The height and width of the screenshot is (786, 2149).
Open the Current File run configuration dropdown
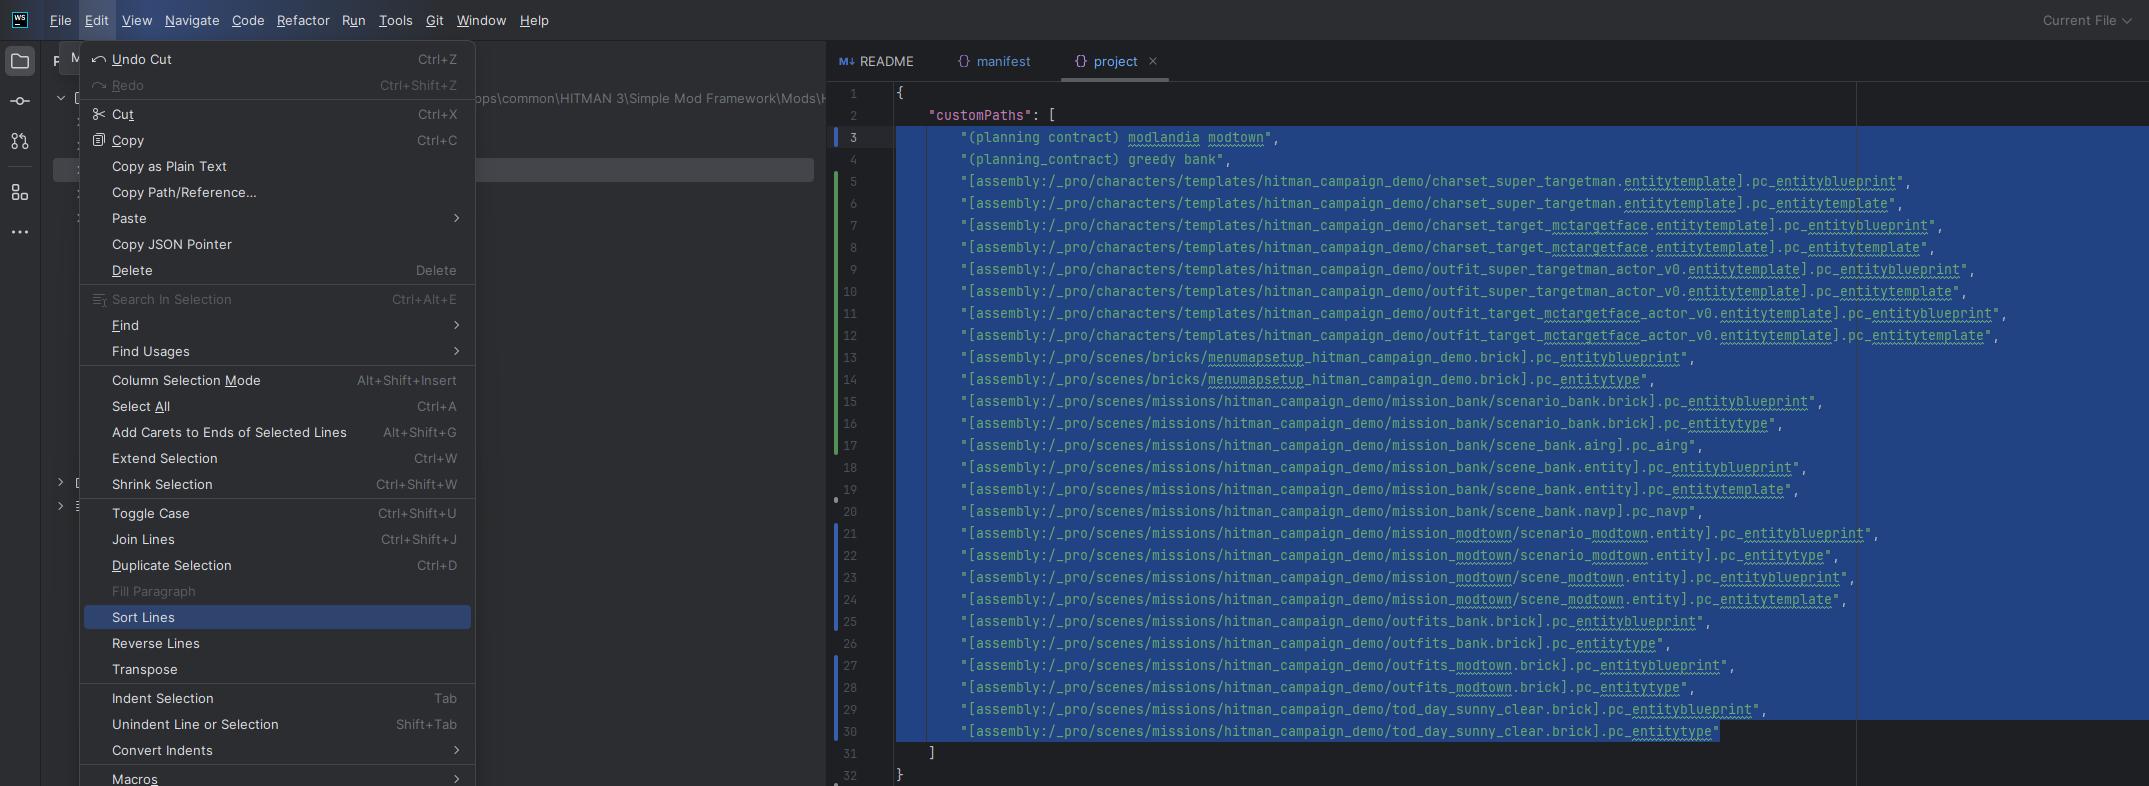coord(2088,20)
